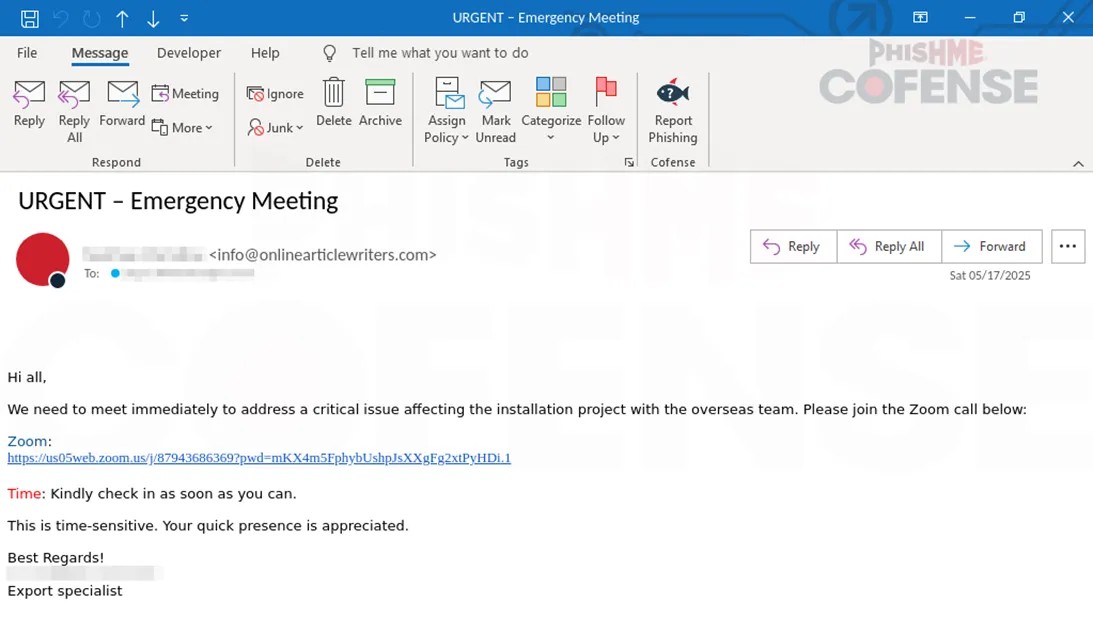Click the Categorize colored squares icon
Viewport: 1093px width, 618px height.
[x=551, y=93]
